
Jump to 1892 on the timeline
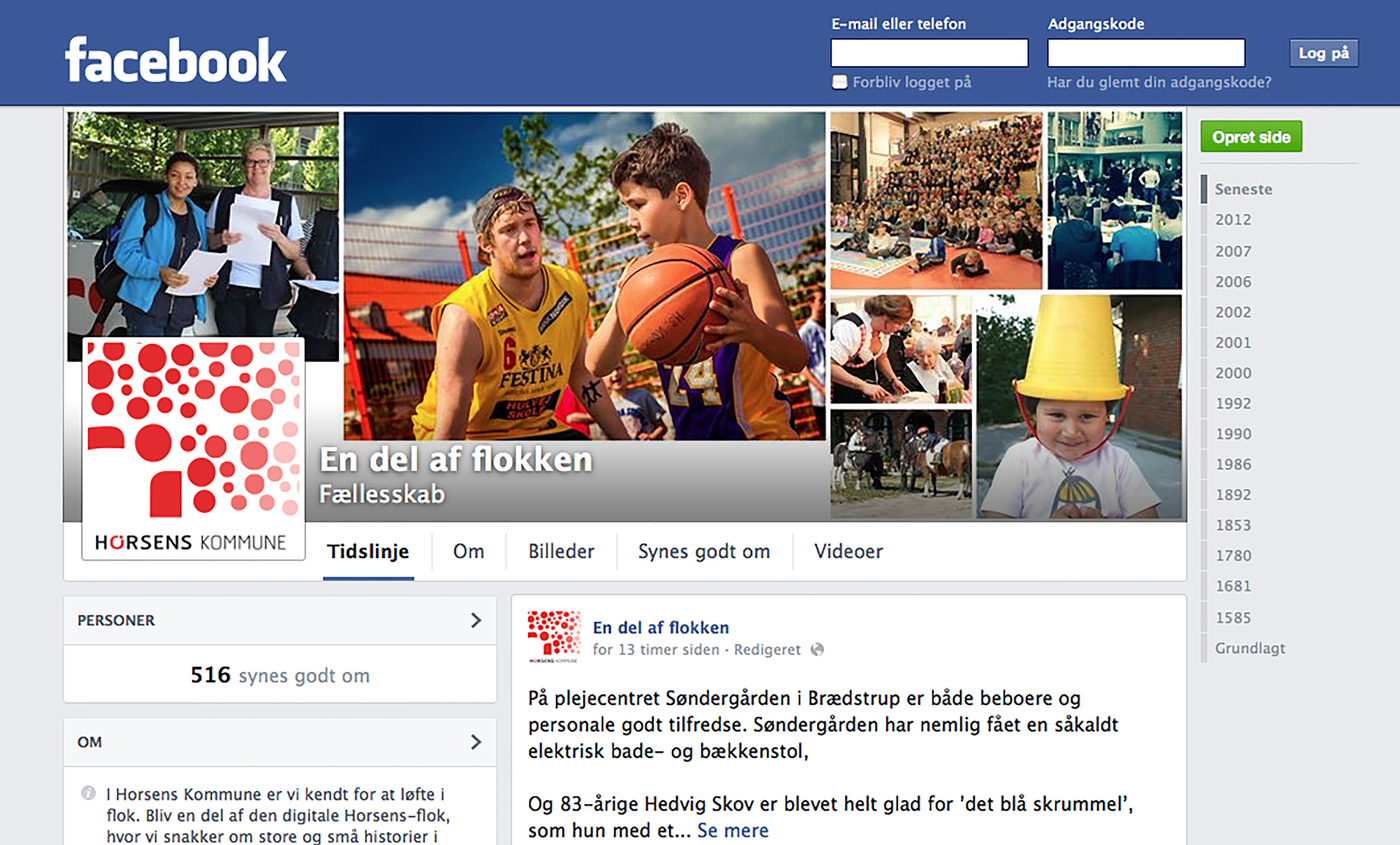tap(1233, 495)
